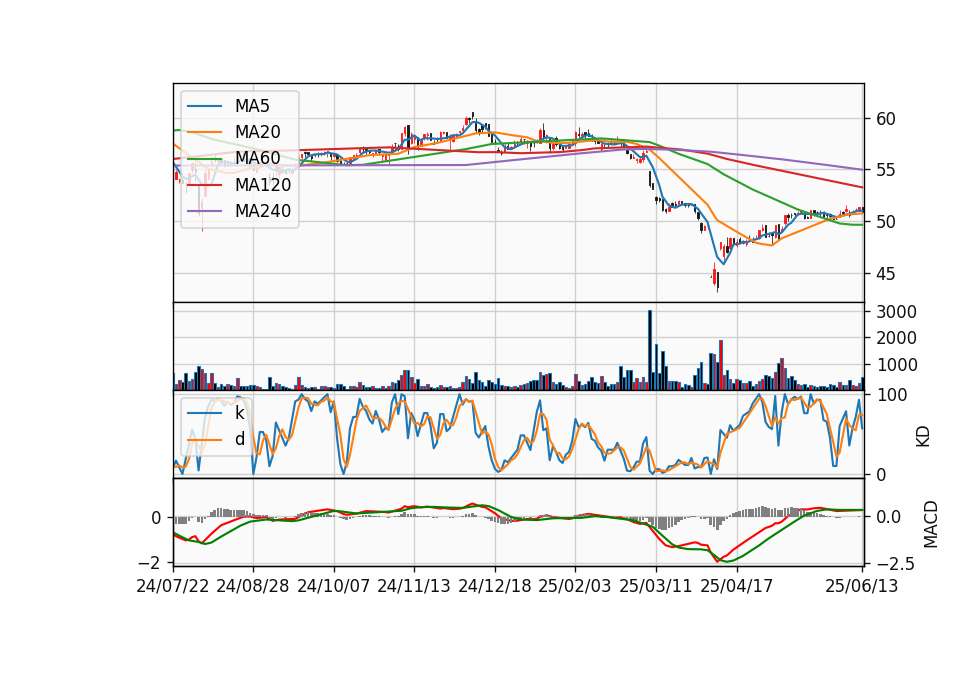The width and height of the screenshot is (960, 690).
Task: Click the price axis value 60
Action: [885, 119]
